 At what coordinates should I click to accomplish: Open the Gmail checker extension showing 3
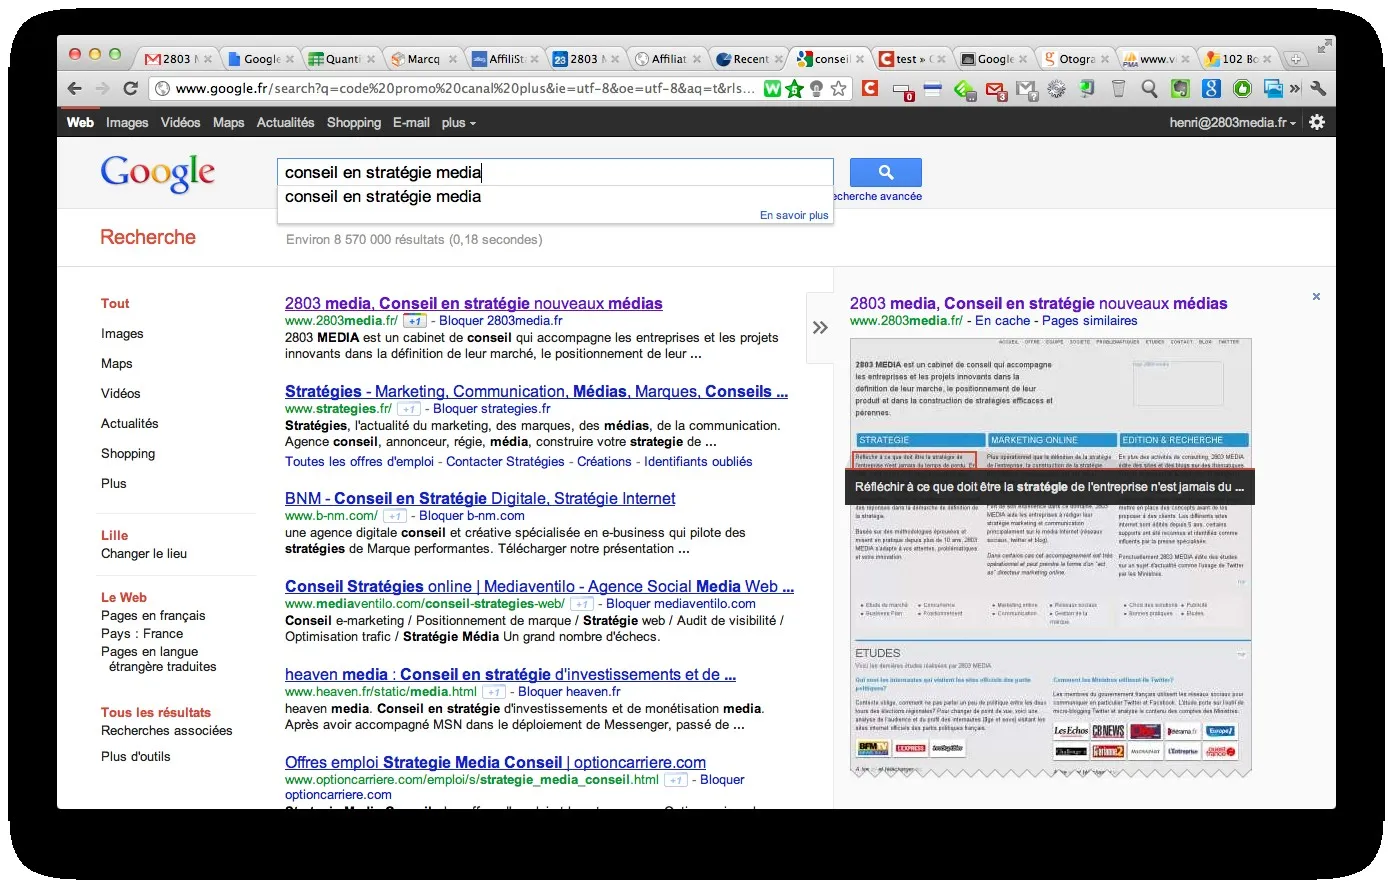point(996,90)
